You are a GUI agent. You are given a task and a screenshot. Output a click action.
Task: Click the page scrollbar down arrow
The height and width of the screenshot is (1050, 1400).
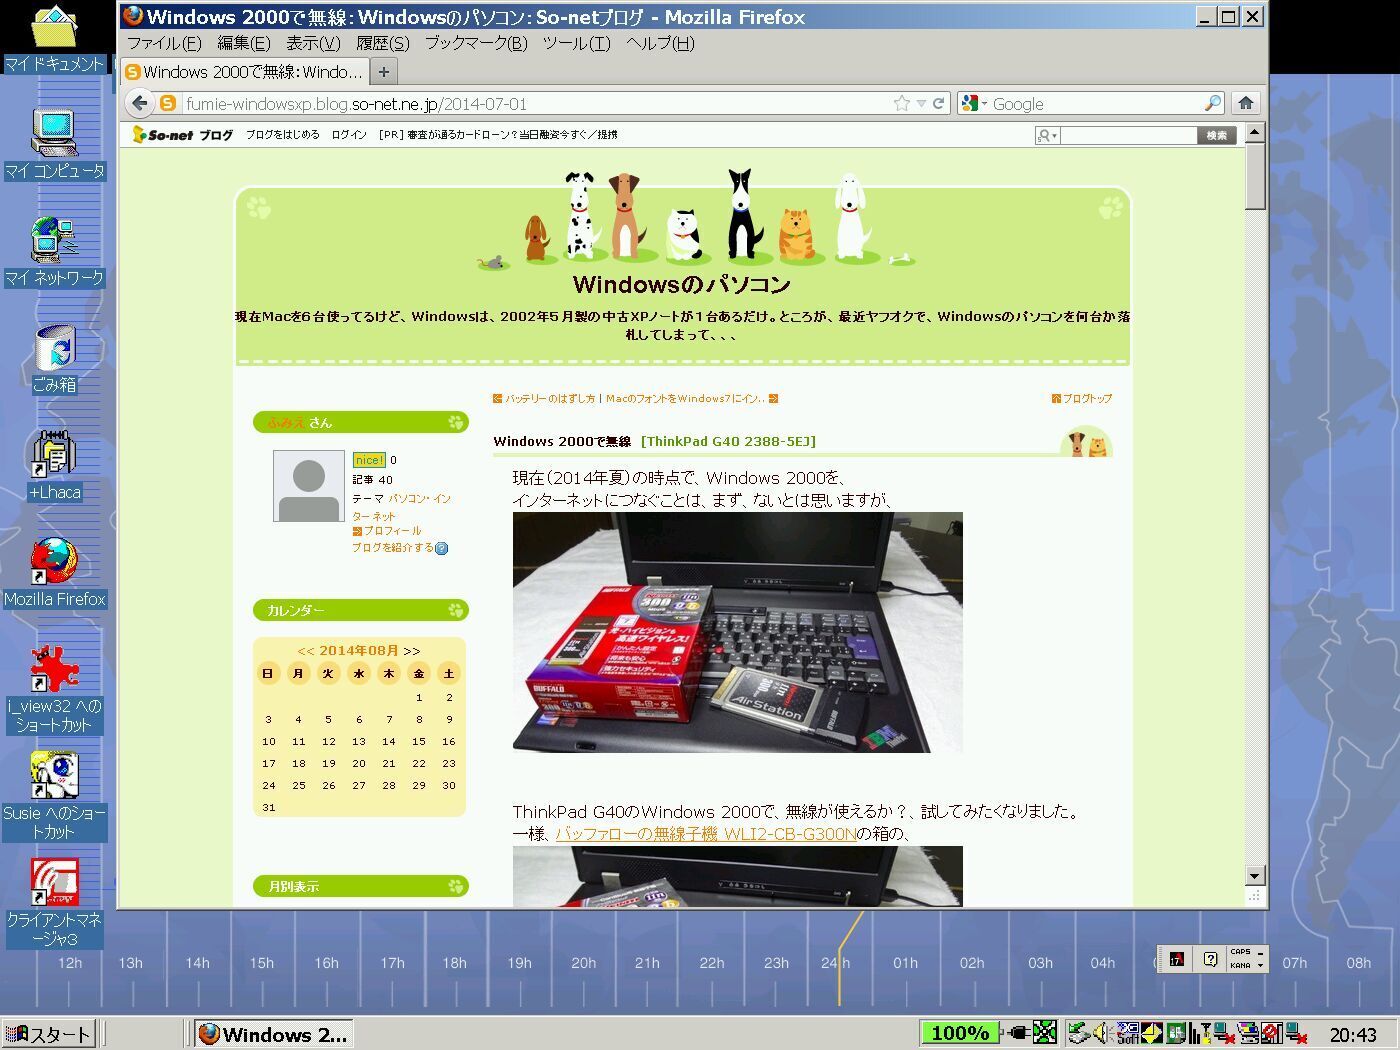[x=1255, y=876]
